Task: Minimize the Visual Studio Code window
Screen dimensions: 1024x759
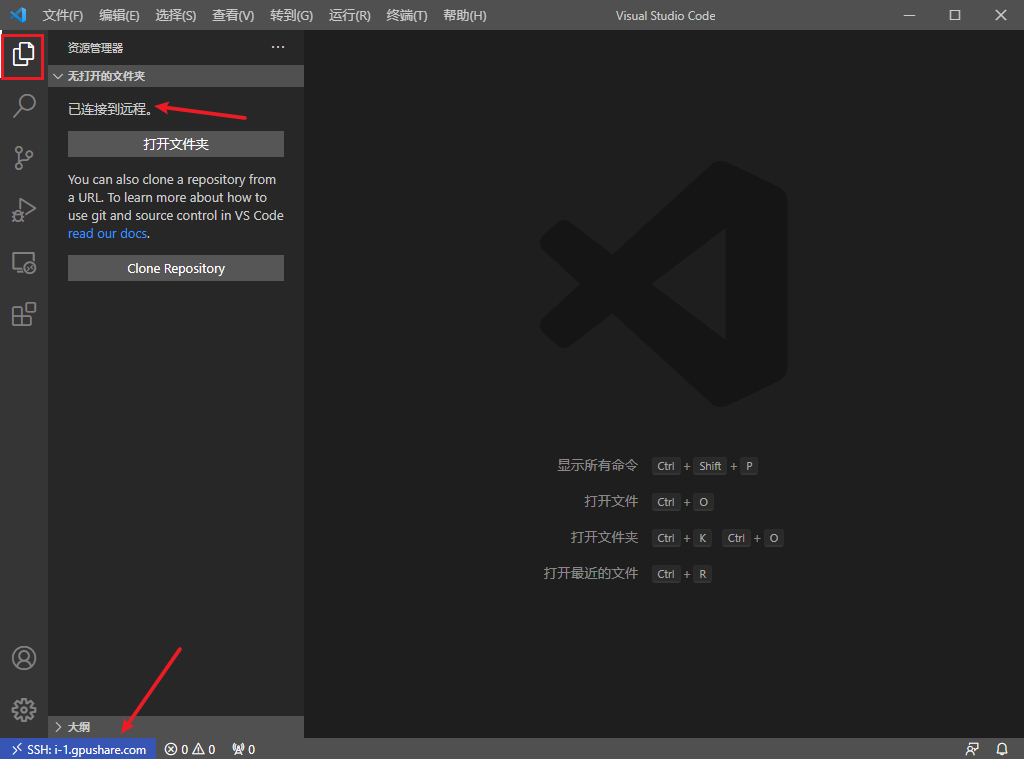Action: (909, 15)
